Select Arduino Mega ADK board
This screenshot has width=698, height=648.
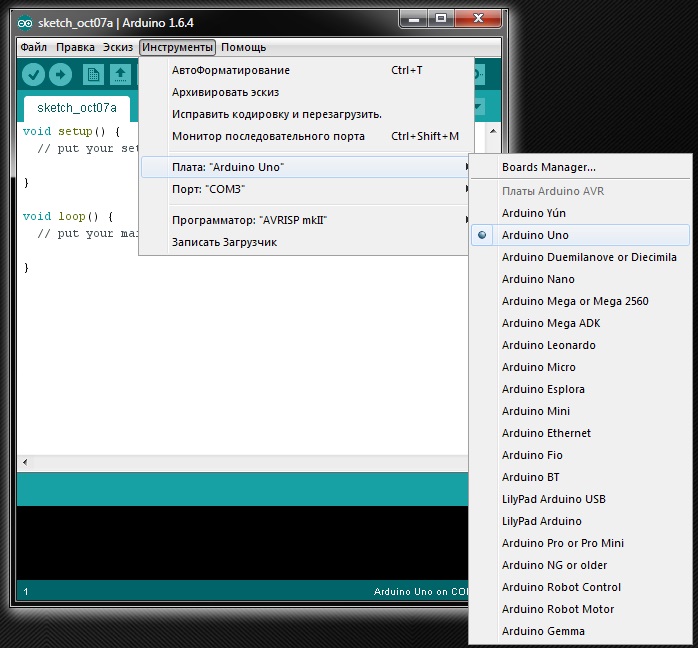tap(580, 323)
